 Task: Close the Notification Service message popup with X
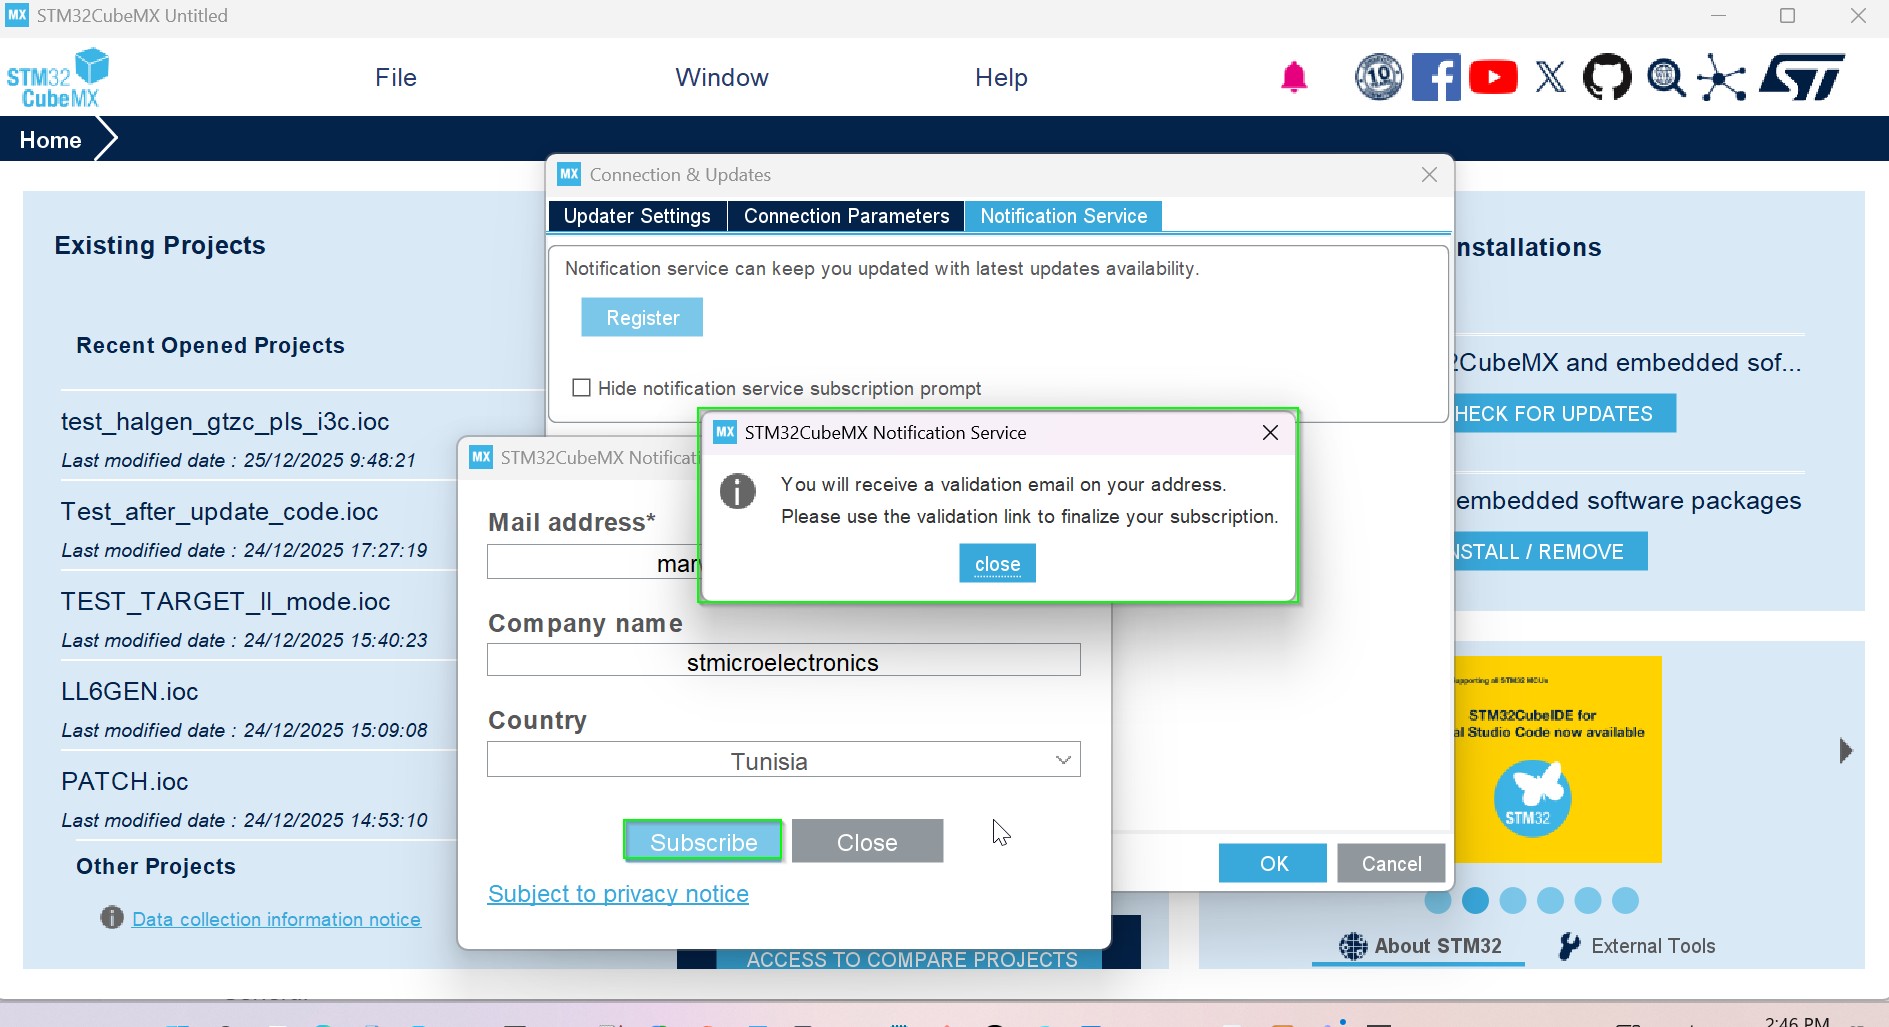tap(1270, 432)
